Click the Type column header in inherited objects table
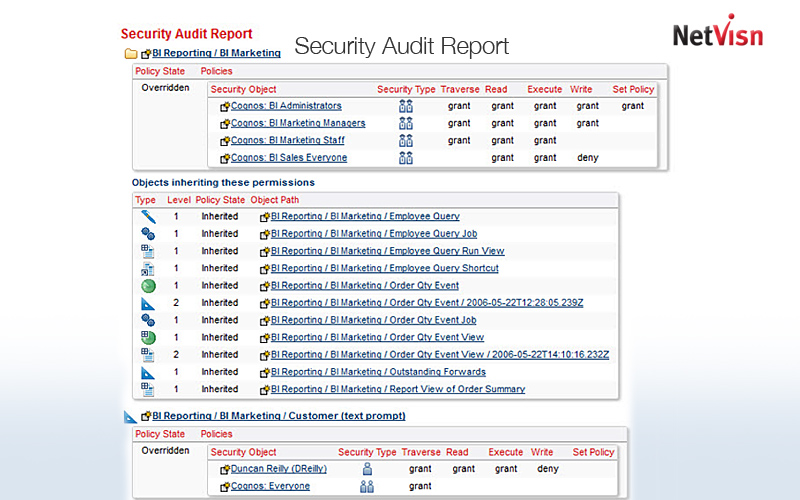 pyautogui.click(x=145, y=200)
